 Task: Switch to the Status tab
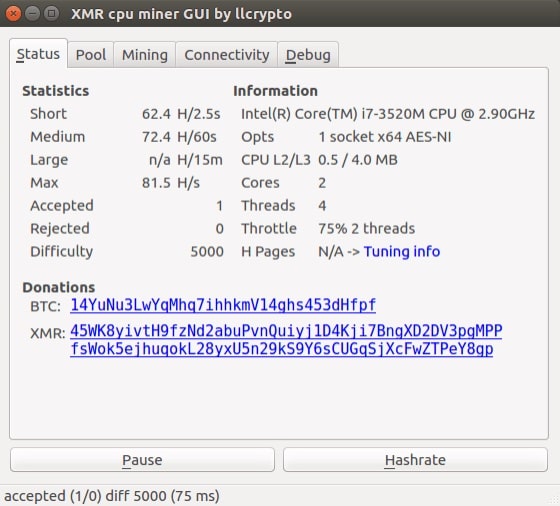pyautogui.click(x=38, y=54)
